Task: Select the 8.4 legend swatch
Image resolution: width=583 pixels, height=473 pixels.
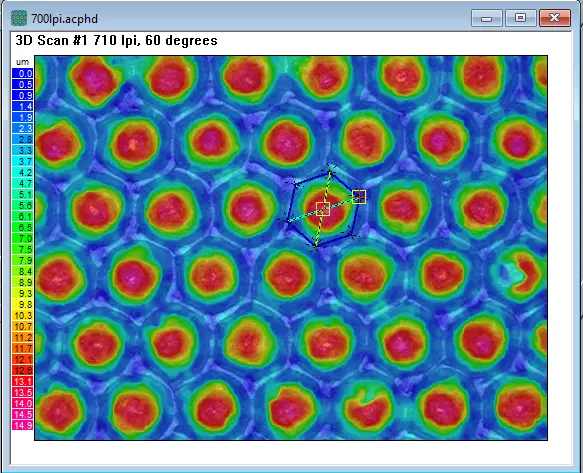Action: tap(22, 271)
